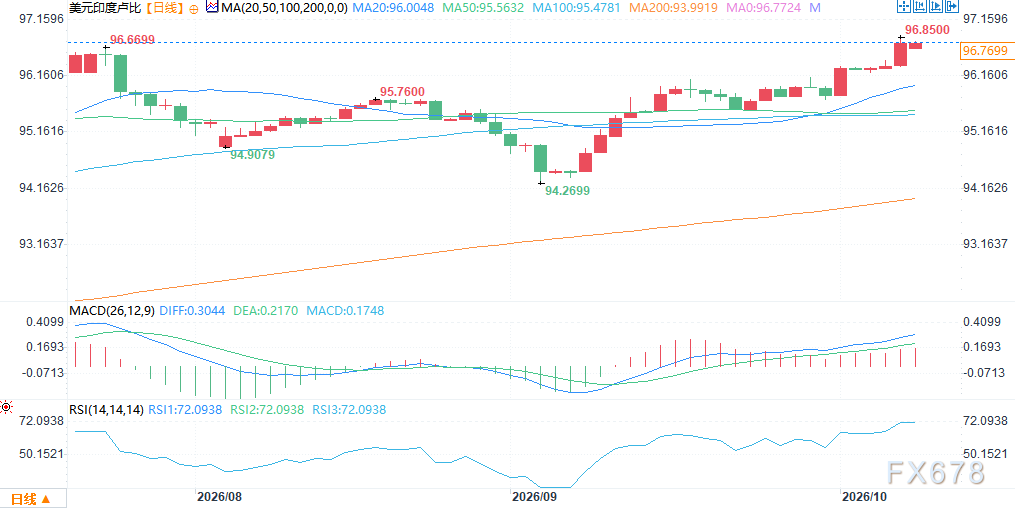The width and height of the screenshot is (1015, 508).
Task: Click the right-axis 93.1637 price label
Action: click(x=985, y=244)
